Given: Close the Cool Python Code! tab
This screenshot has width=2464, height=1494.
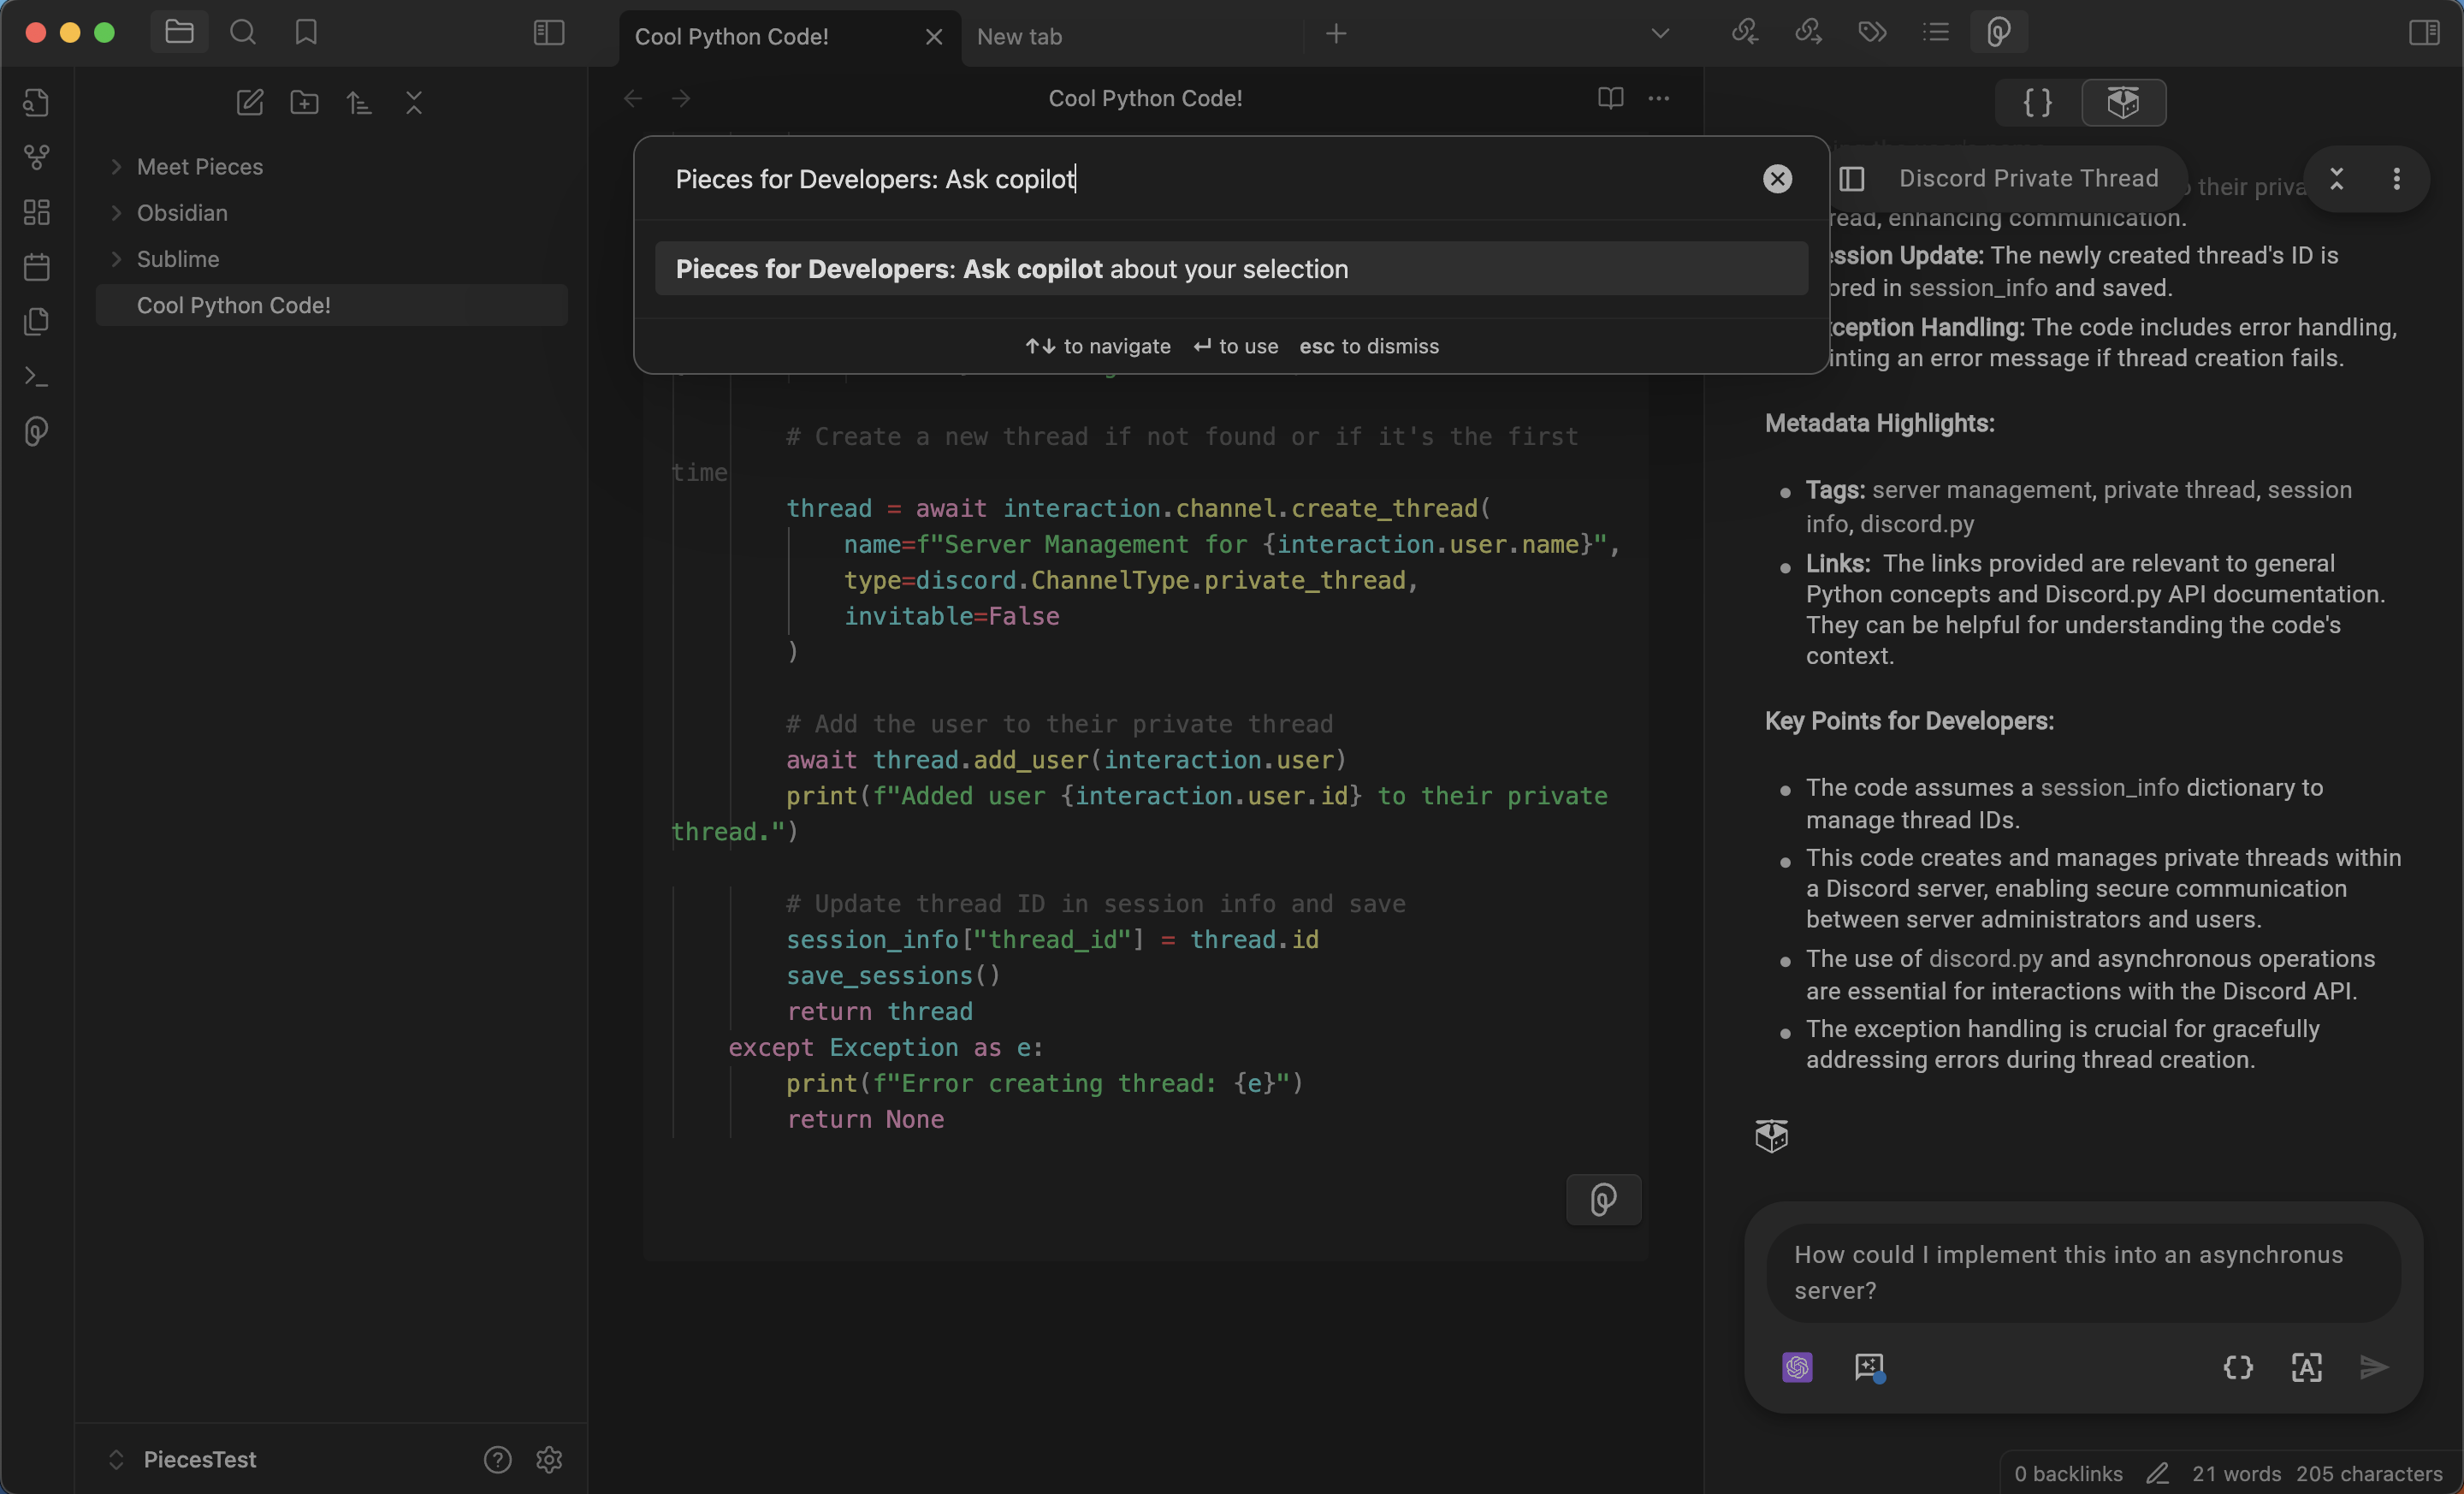Looking at the screenshot, I should point(934,37).
